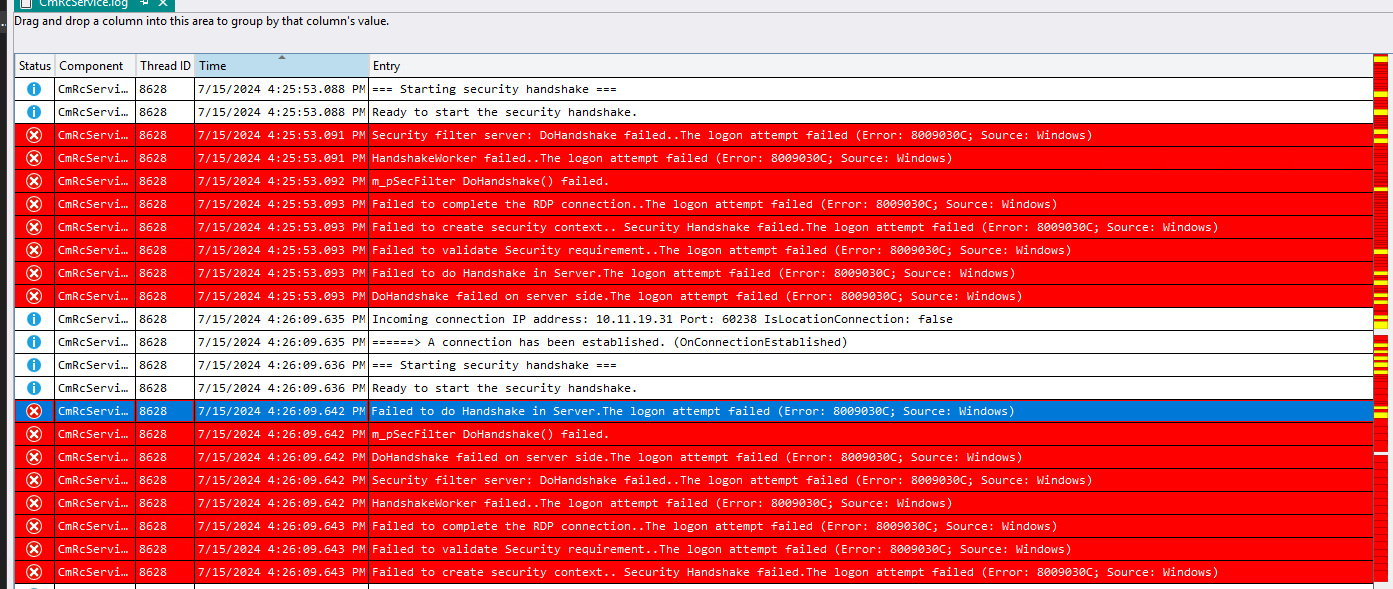Sort by the Thread ID column header
Image resolution: width=1393 pixels, height=589 pixels.
point(164,65)
